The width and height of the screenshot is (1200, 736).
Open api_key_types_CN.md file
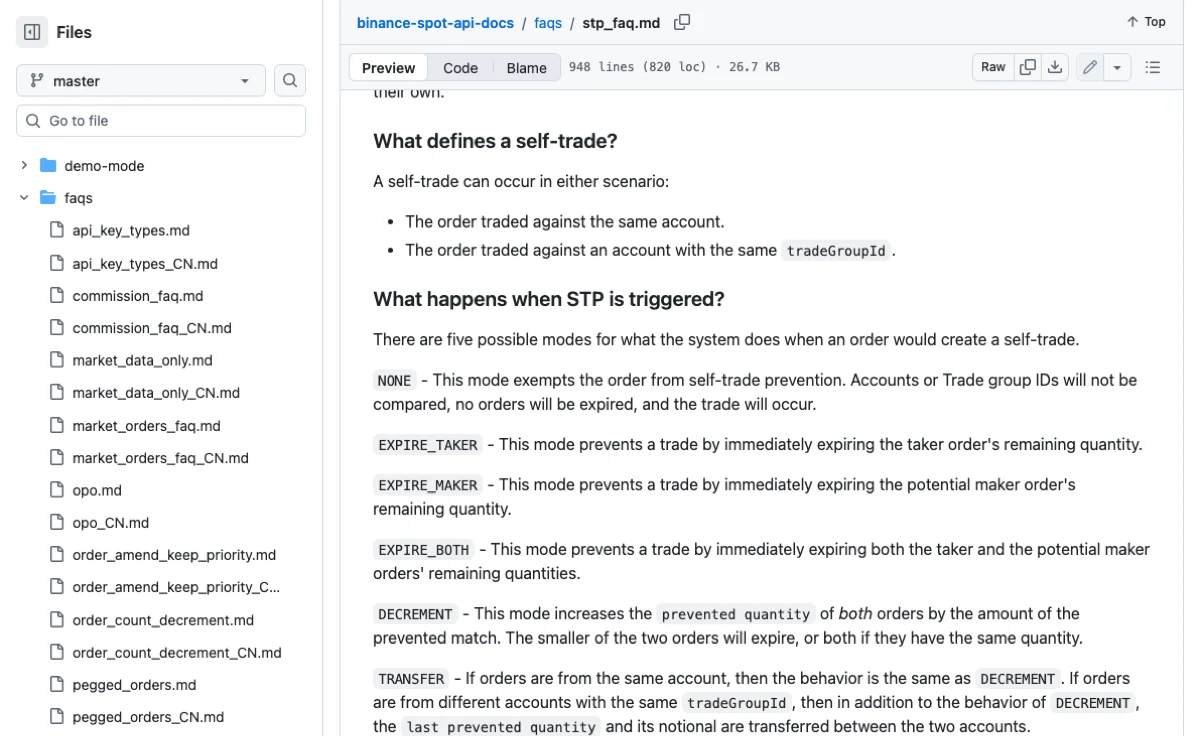click(x=145, y=264)
